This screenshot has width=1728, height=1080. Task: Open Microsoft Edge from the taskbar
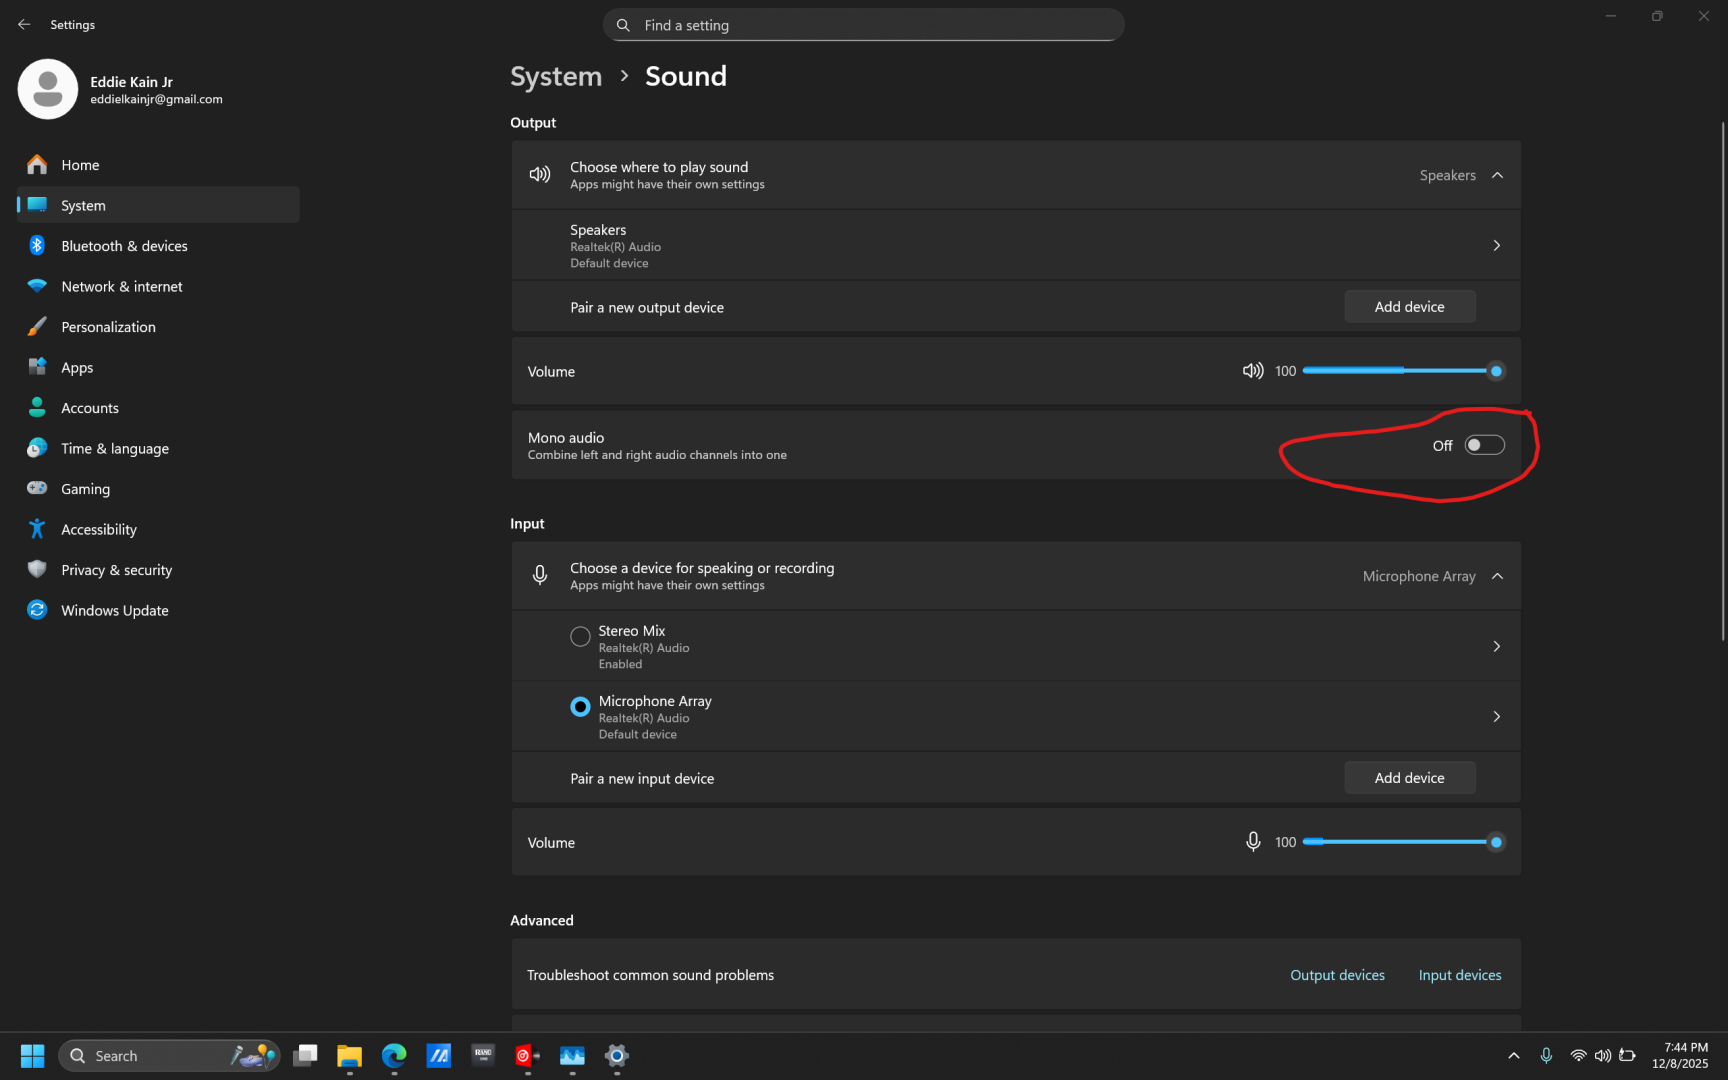(x=394, y=1056)
